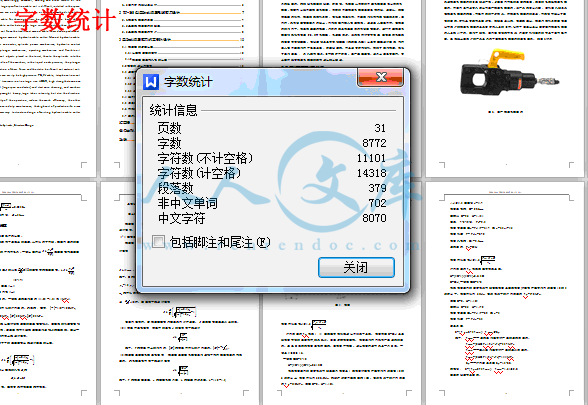Viewport: 588px width, 405px height.
Task: Click the red 字数统计 heading text
Action: point(64,20)
